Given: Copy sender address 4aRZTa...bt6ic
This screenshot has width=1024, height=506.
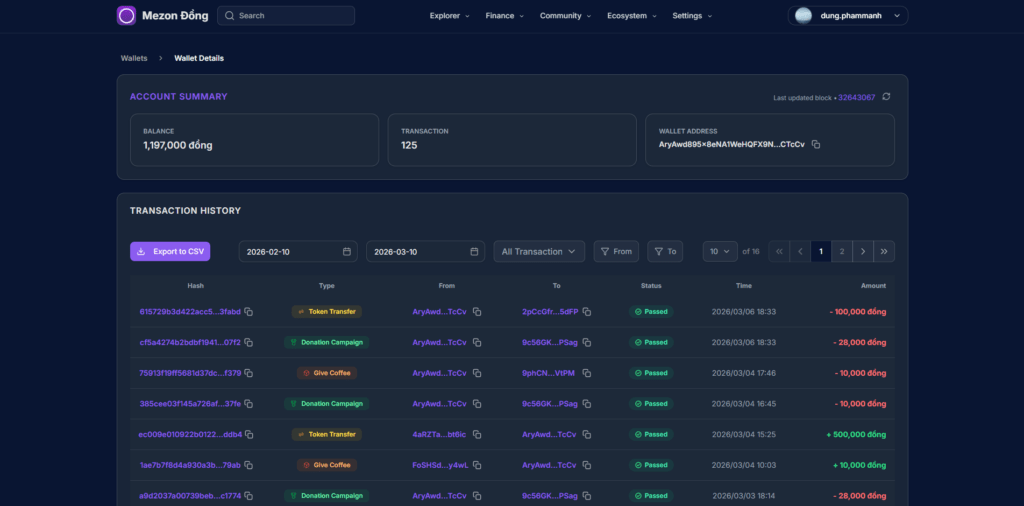Looking at the screenshot, I should tap(477, 435).
